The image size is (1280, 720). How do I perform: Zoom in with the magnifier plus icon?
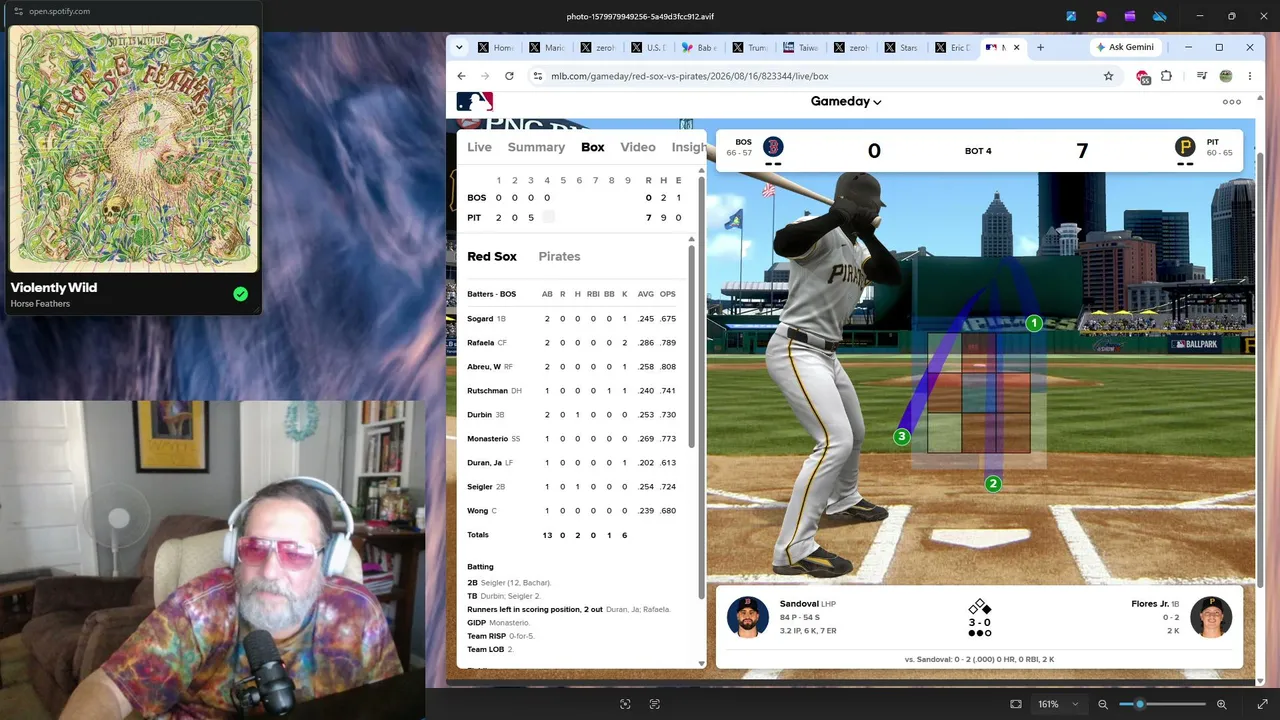pyautogui.click(x=1222, y=704)
